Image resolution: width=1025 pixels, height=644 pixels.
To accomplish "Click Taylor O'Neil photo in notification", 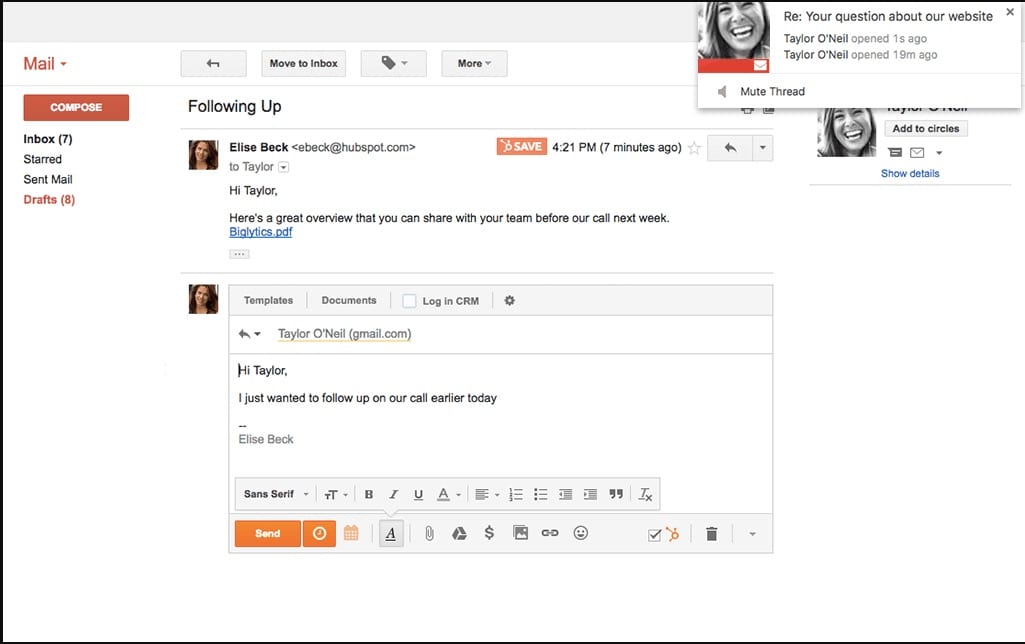I will pos(733,37).
